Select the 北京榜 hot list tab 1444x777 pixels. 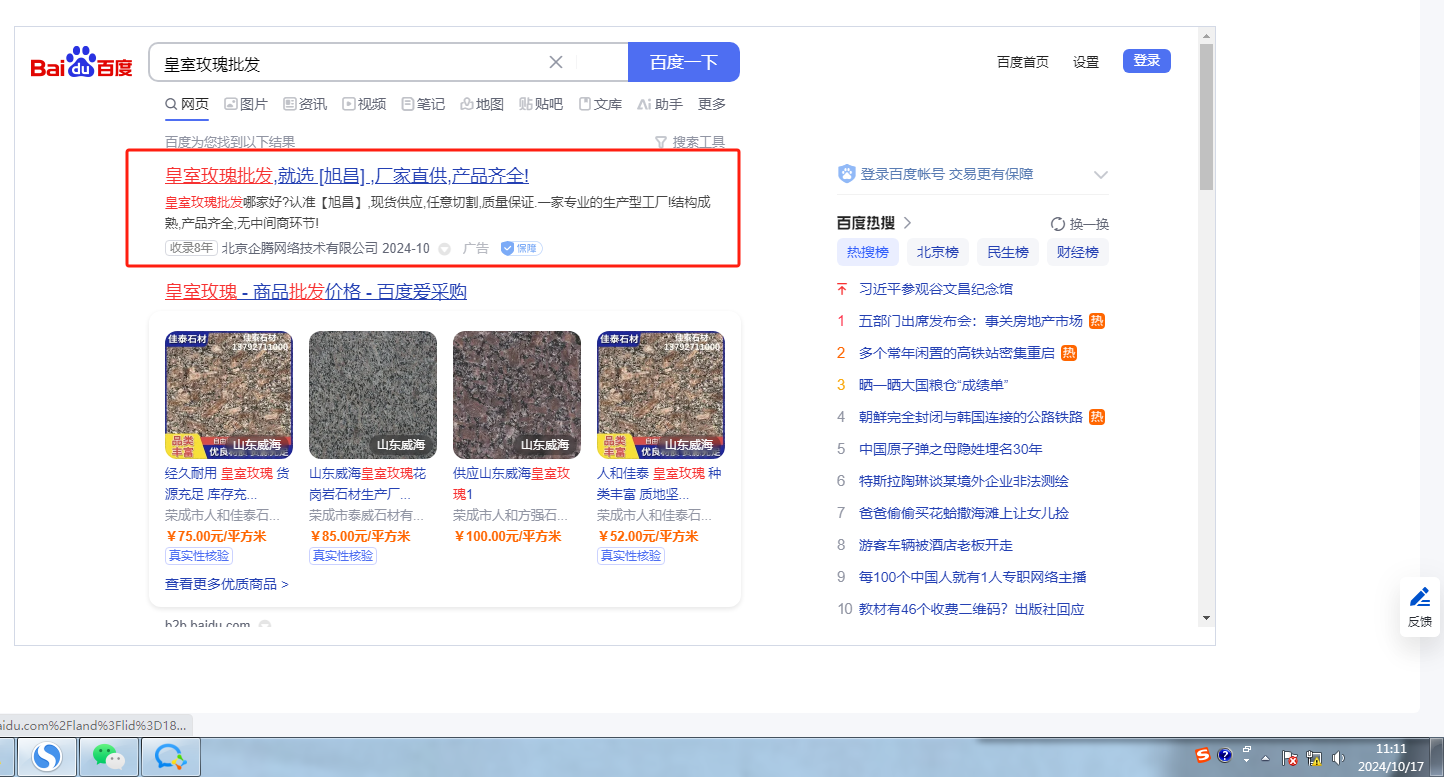click(937, 252)
